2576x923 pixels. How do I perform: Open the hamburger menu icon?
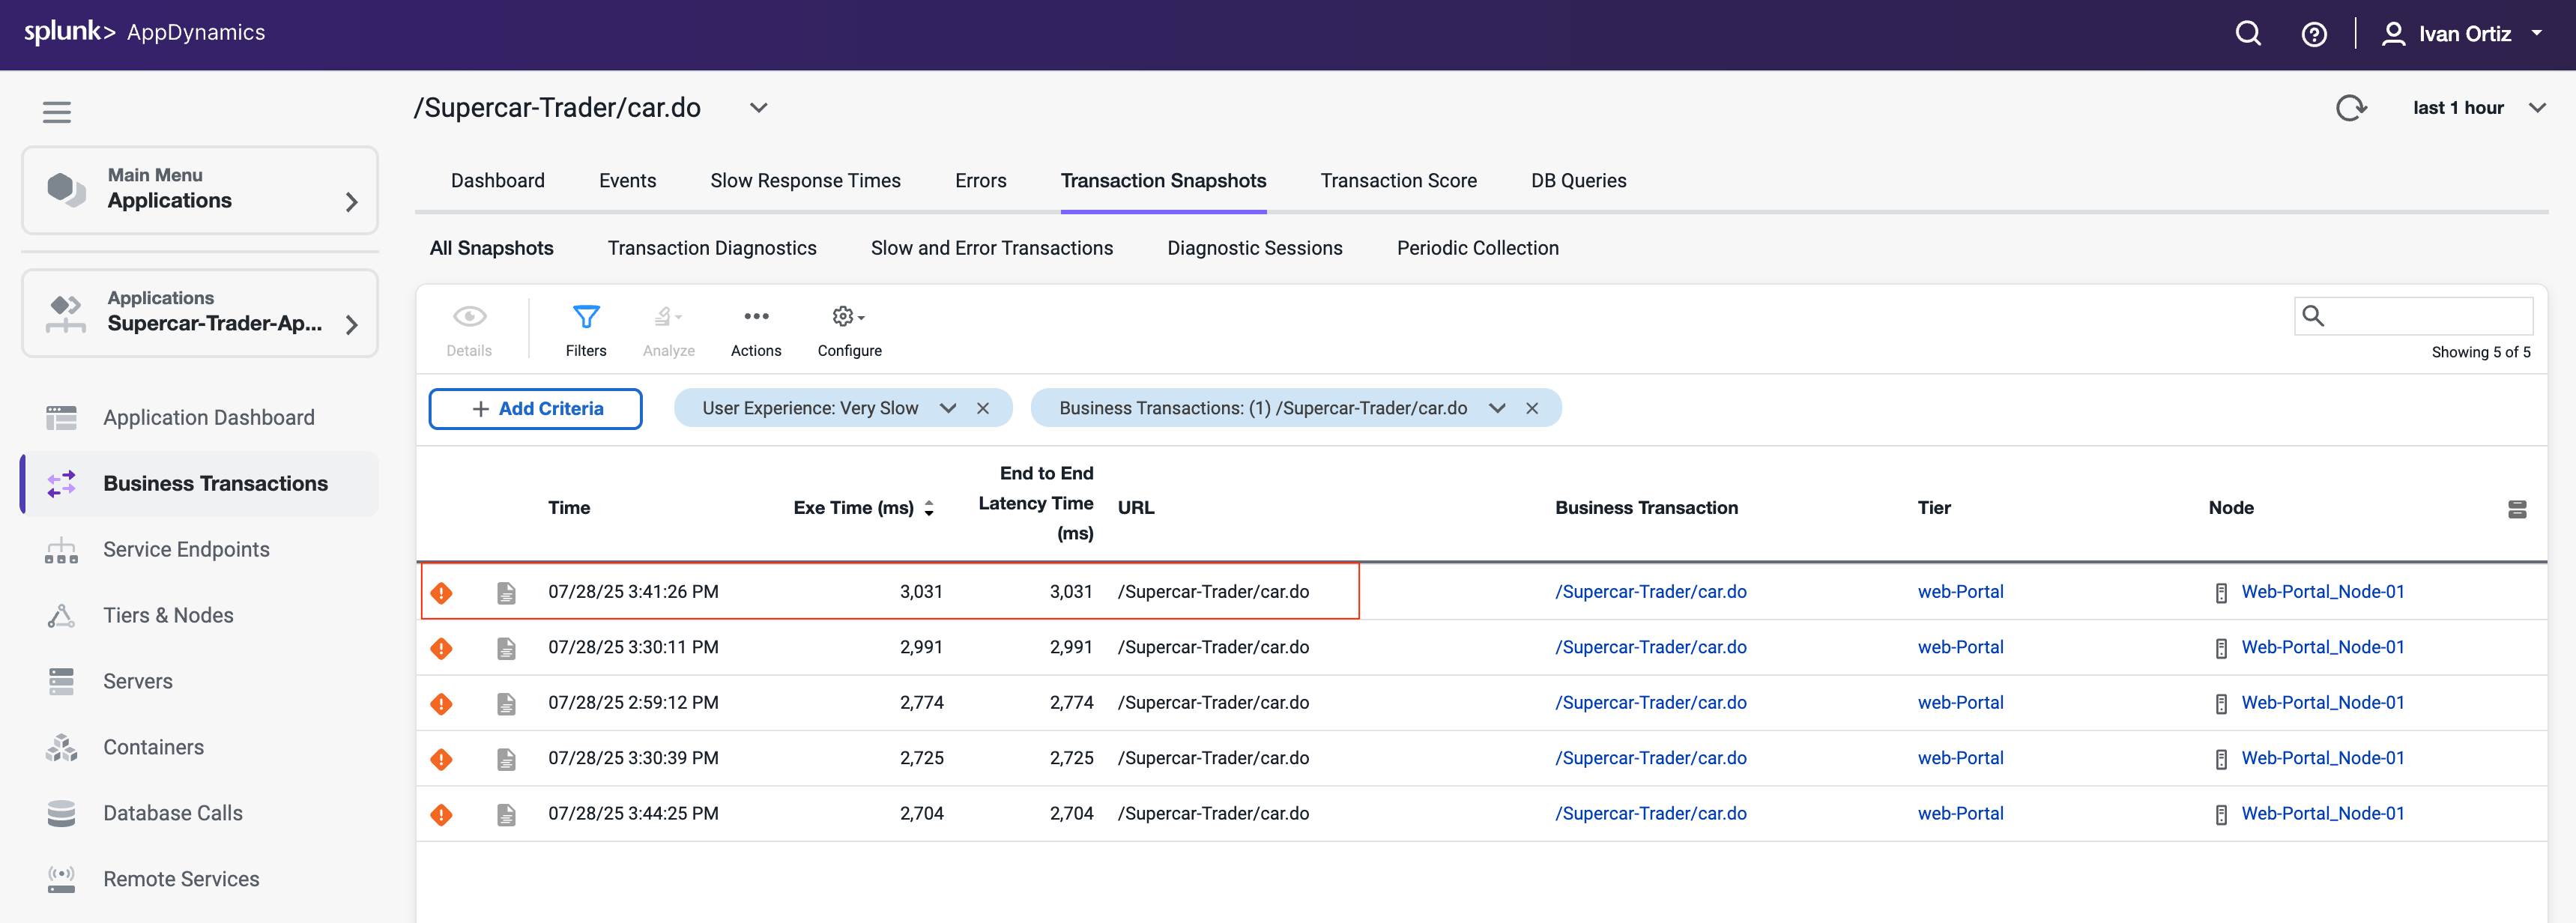point(57,112)
